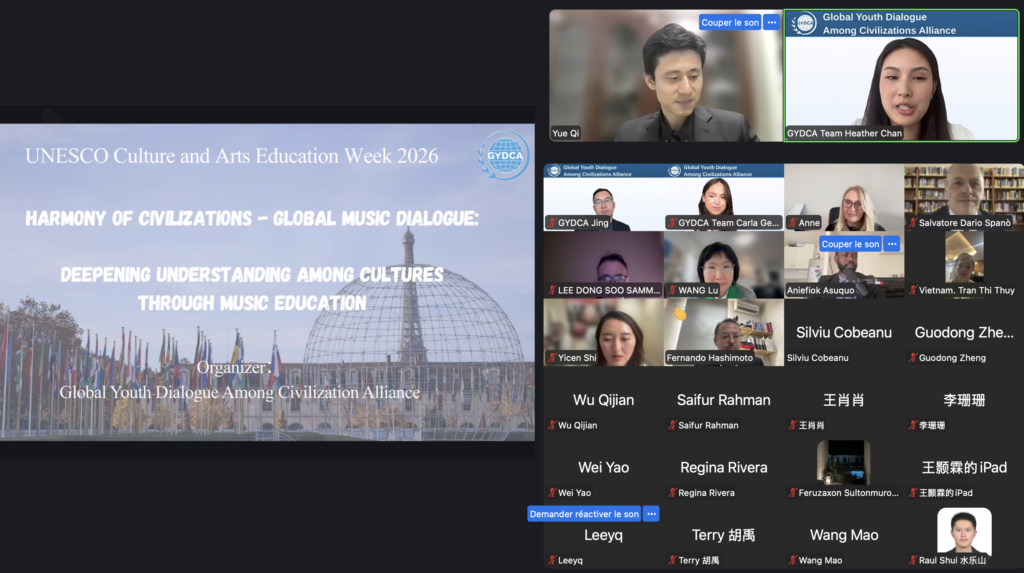Click Demander réactiver le son for Leeyq
The width and height of the screenshot is (1024, 573).
584,514
